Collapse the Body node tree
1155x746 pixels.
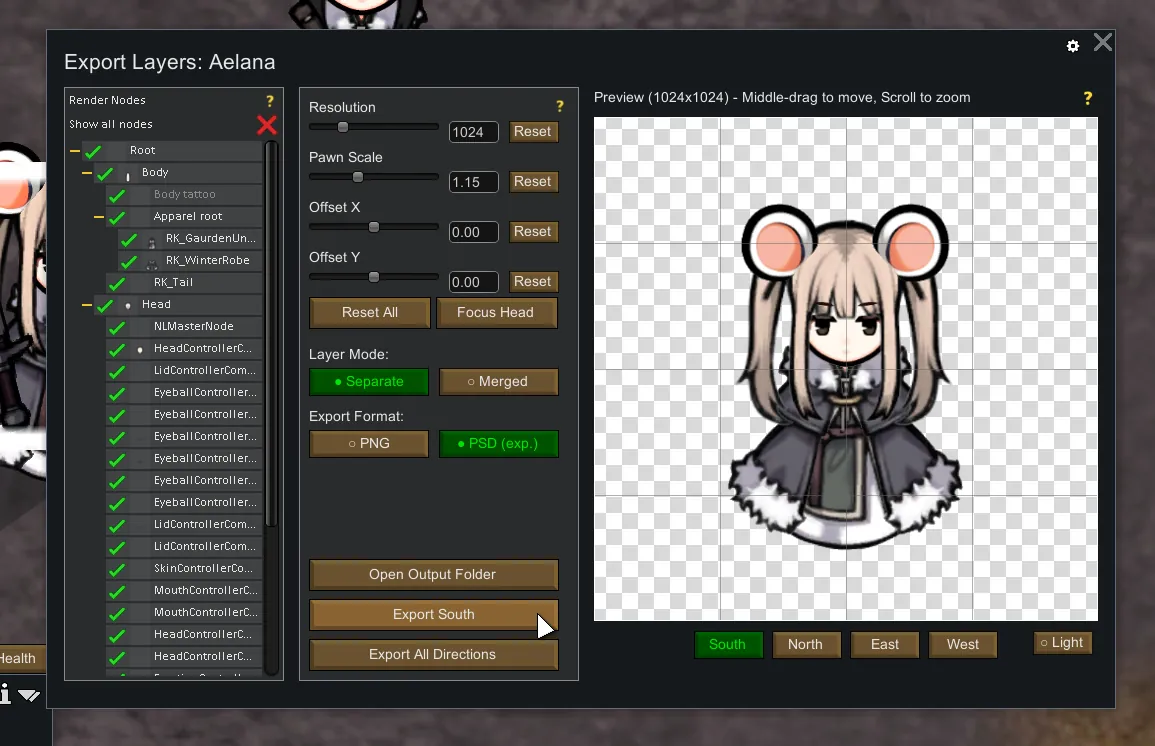tap(87, 173)
